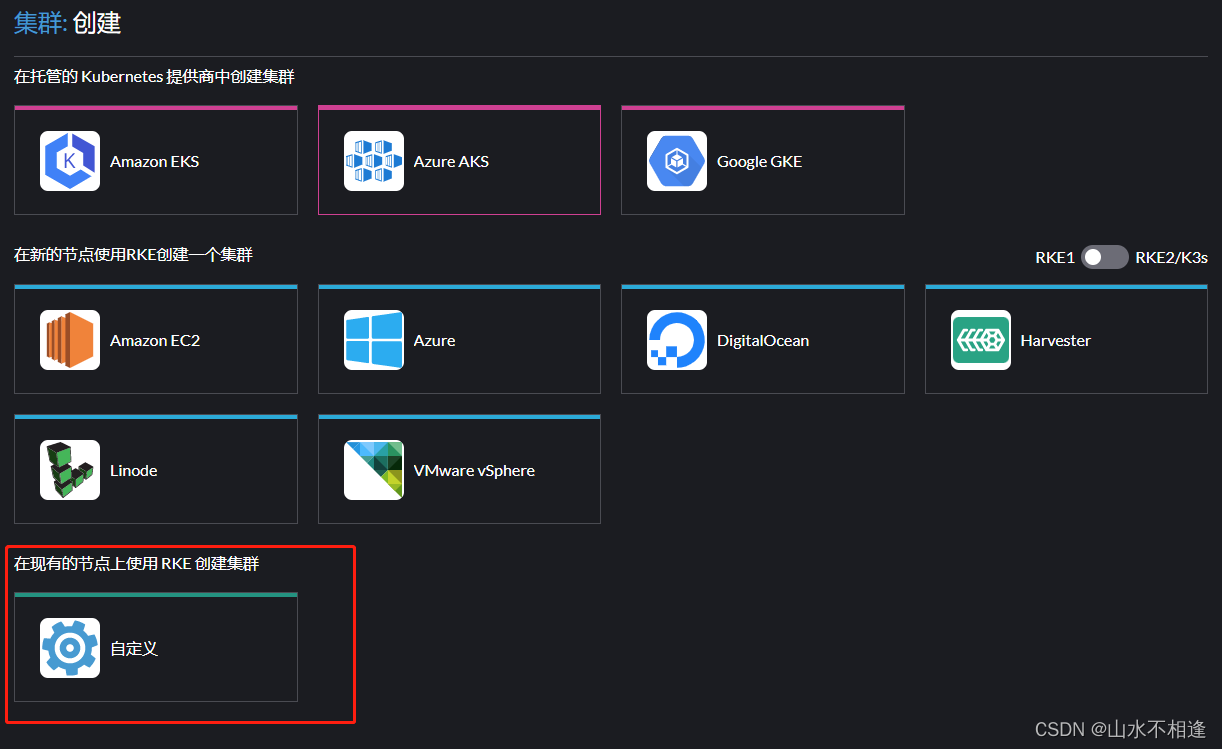Open the 集群 breadcrumb link

(38, 23)
